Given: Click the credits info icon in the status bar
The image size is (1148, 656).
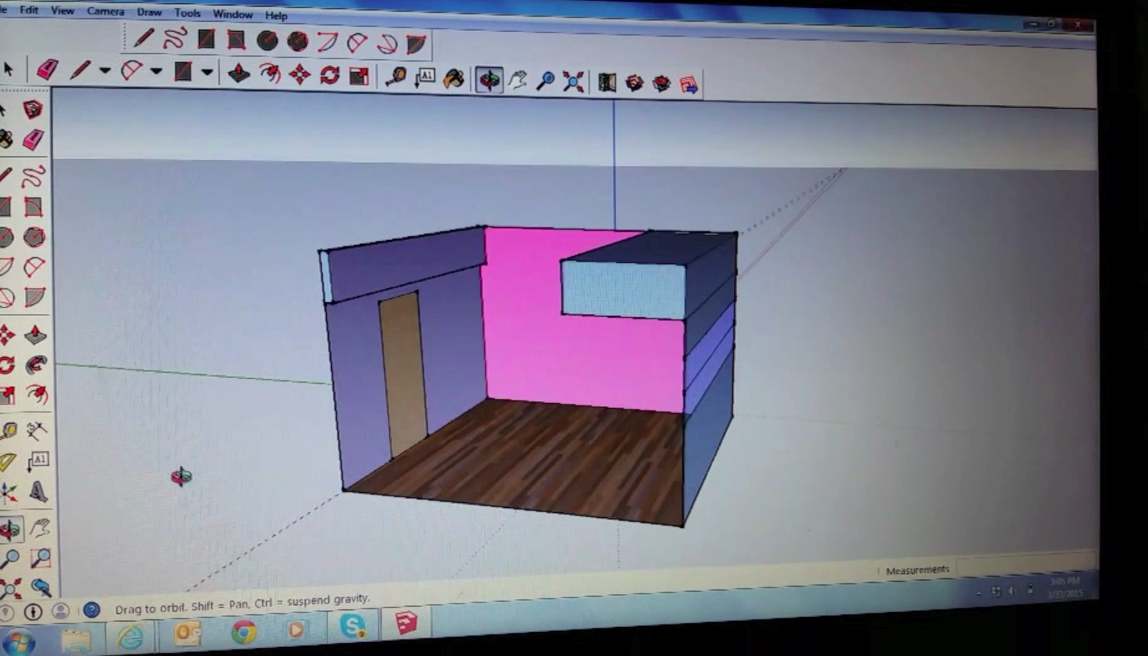Looking at the screenshot, I should [x=32, y=611].
